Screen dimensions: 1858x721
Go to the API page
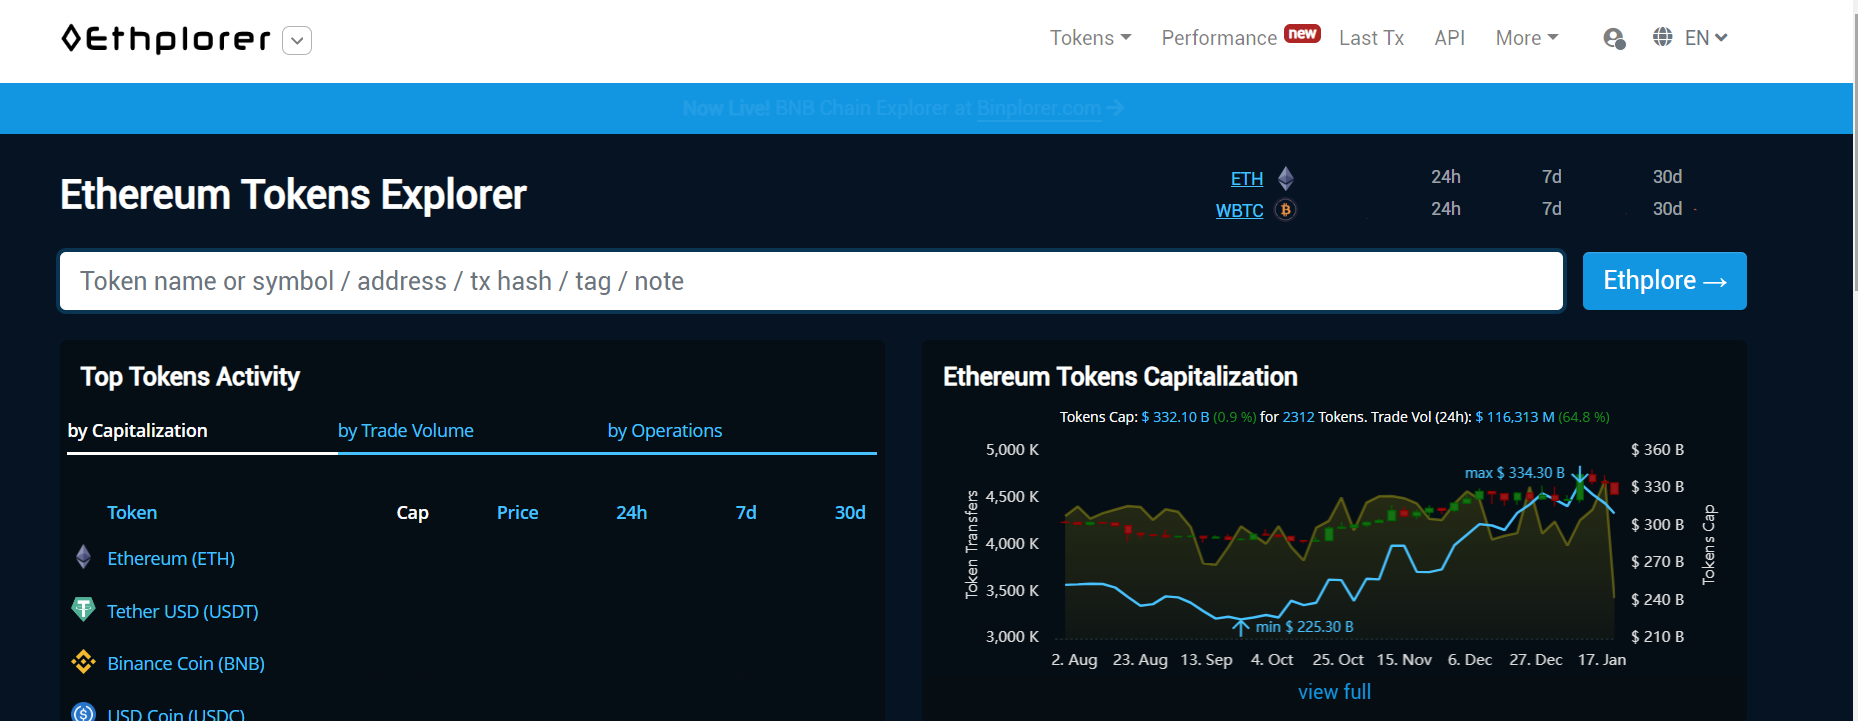(1449, 38)
